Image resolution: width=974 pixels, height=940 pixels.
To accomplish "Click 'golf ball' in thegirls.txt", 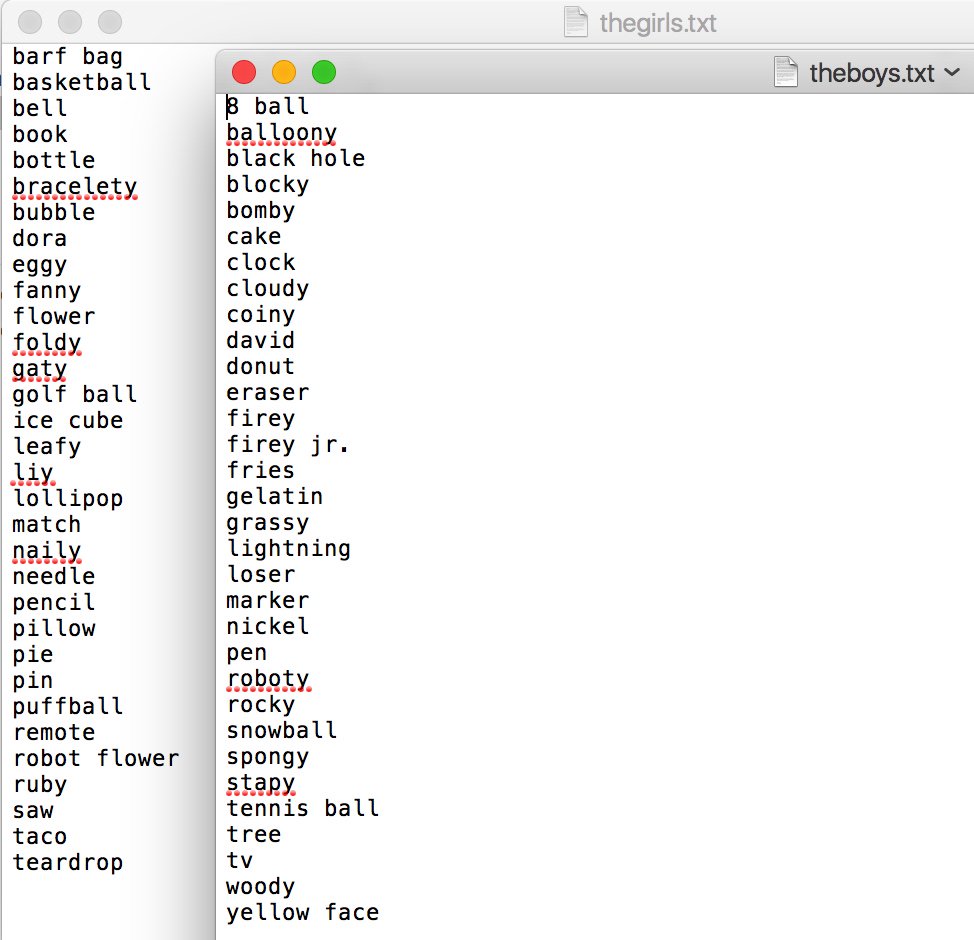I will (75, 395).
